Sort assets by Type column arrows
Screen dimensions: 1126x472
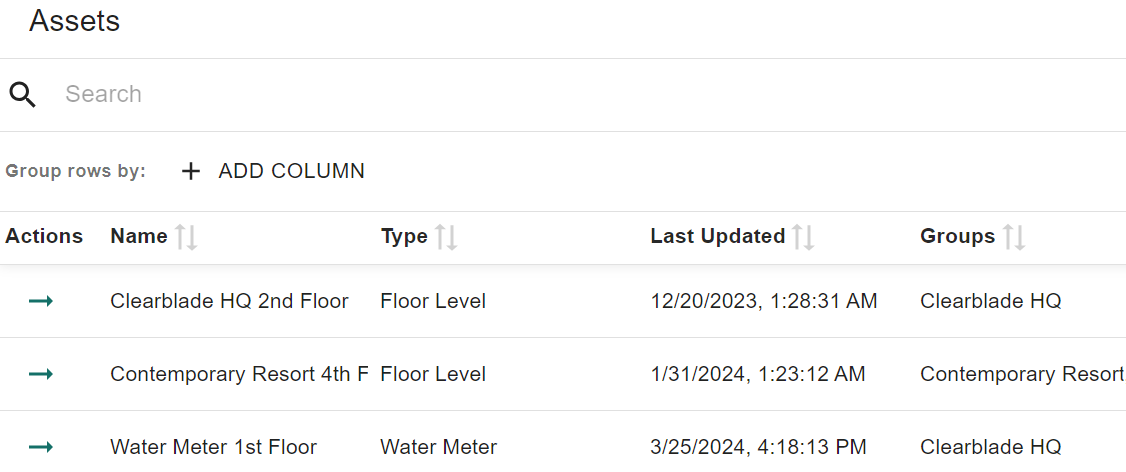point(446,237)
